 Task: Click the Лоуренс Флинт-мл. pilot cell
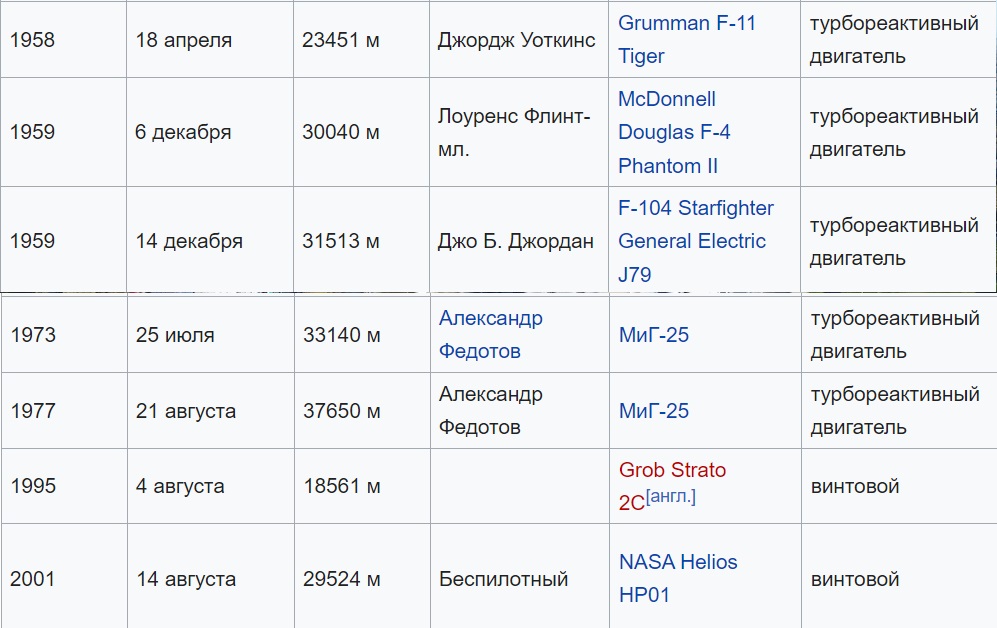(519, 132)
